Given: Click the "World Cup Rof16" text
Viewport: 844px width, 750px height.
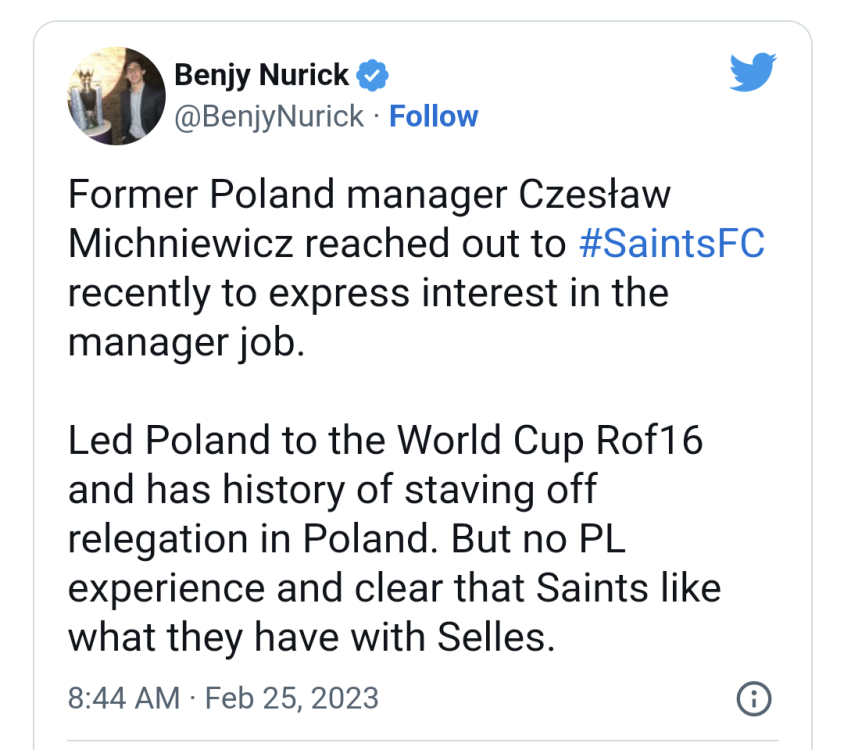Looking at the screenshot, I should pyautogui.click(x=549, y=441).
